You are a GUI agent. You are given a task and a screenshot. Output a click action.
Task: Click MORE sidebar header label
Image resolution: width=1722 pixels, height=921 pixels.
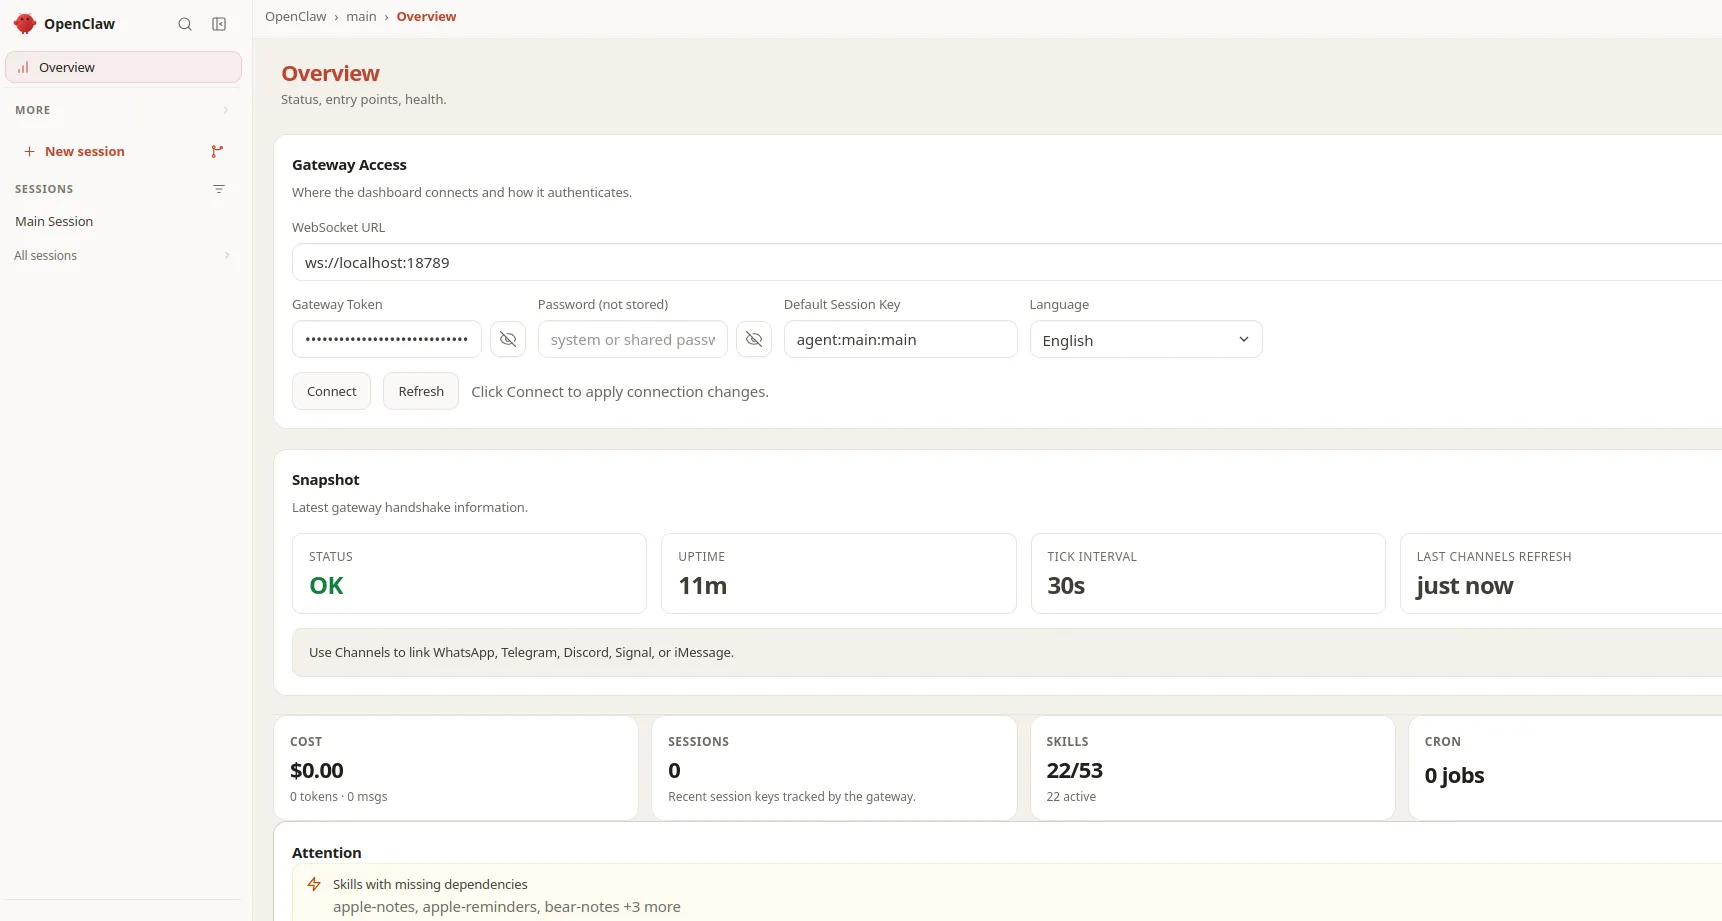[x=33, y=110]
